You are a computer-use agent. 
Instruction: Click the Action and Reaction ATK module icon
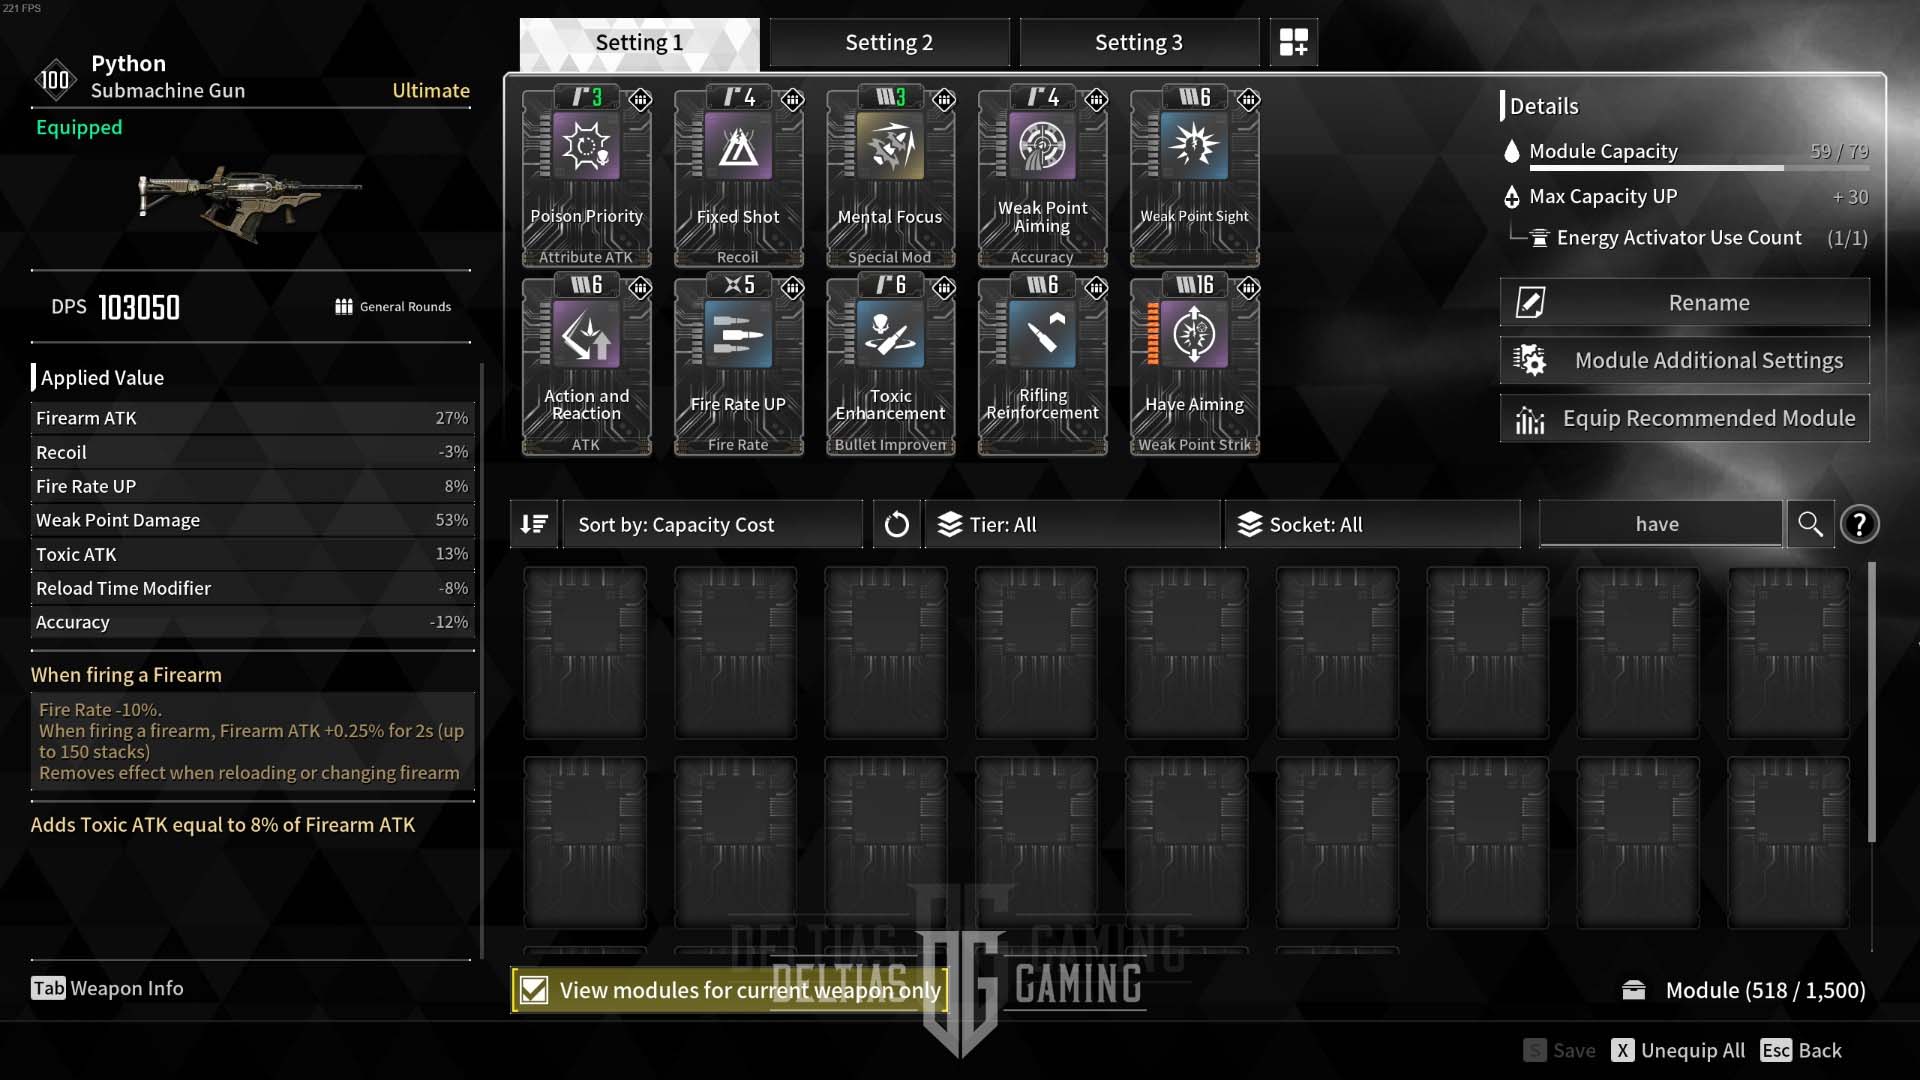pos(585,335)
